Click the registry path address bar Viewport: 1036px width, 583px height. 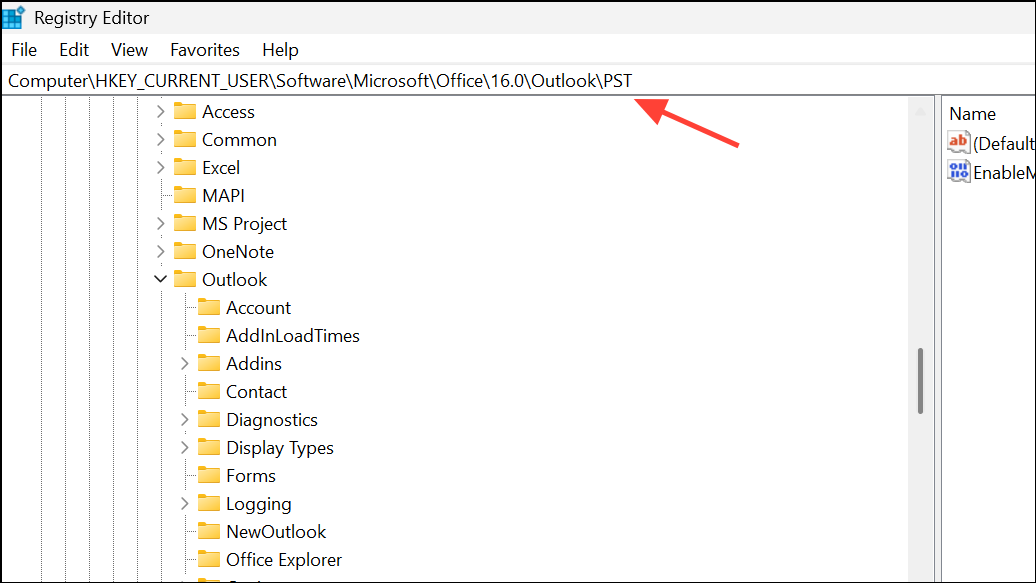[x=400, y=80]
